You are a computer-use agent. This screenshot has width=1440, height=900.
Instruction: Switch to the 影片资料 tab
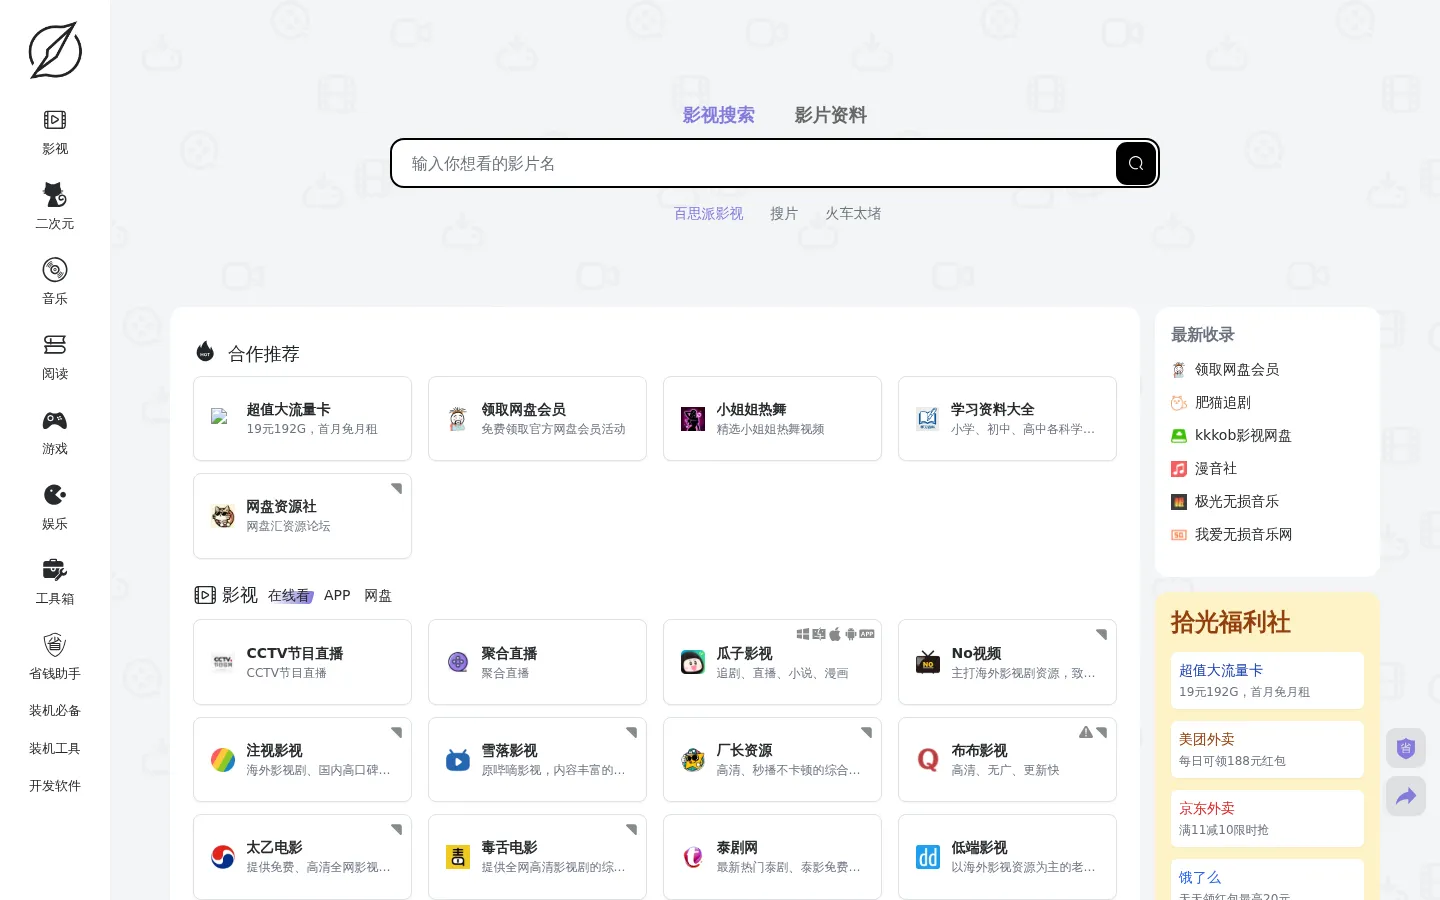(x=831, y=115)
